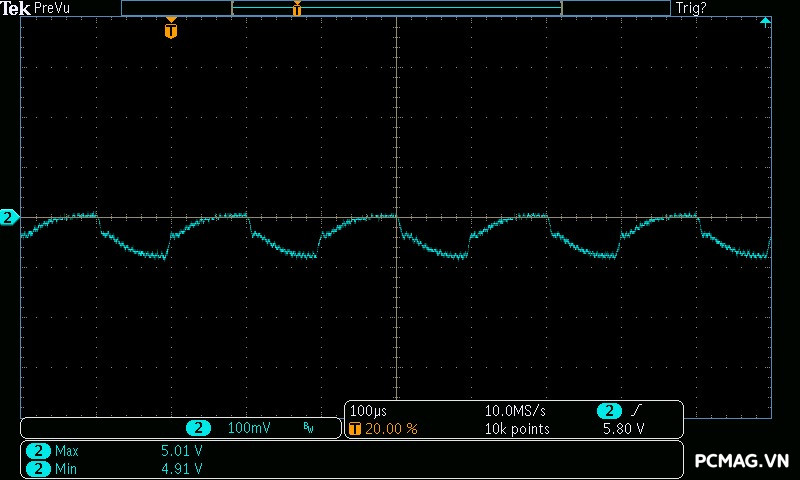Click the 100mV vertical scale readout
The width and height of the screenshot is (800, 480).
249,428
